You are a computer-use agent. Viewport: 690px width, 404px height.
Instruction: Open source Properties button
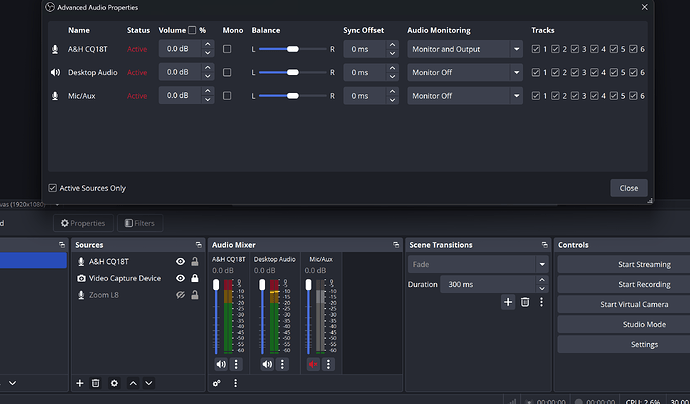click(83, 223)
